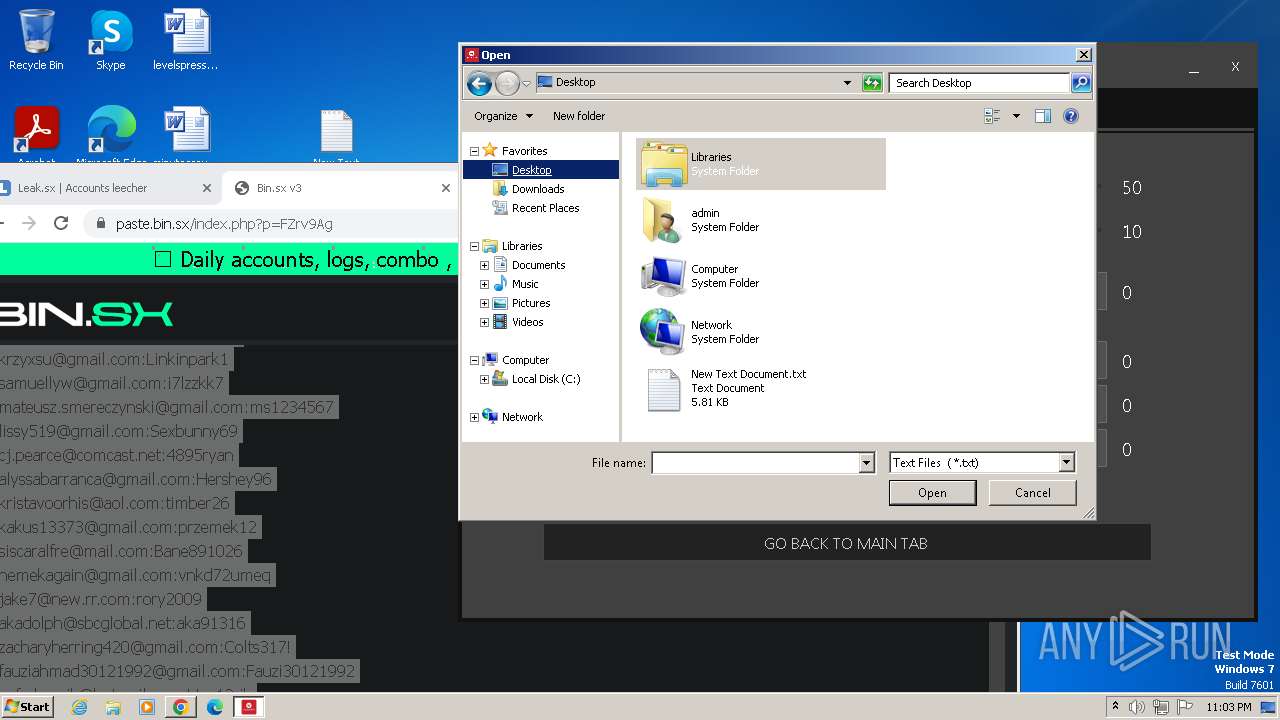Open the Windows Media Player taskbar icon
The width and height of the screenshot is (1280, 720).
(x=147, y=707)
